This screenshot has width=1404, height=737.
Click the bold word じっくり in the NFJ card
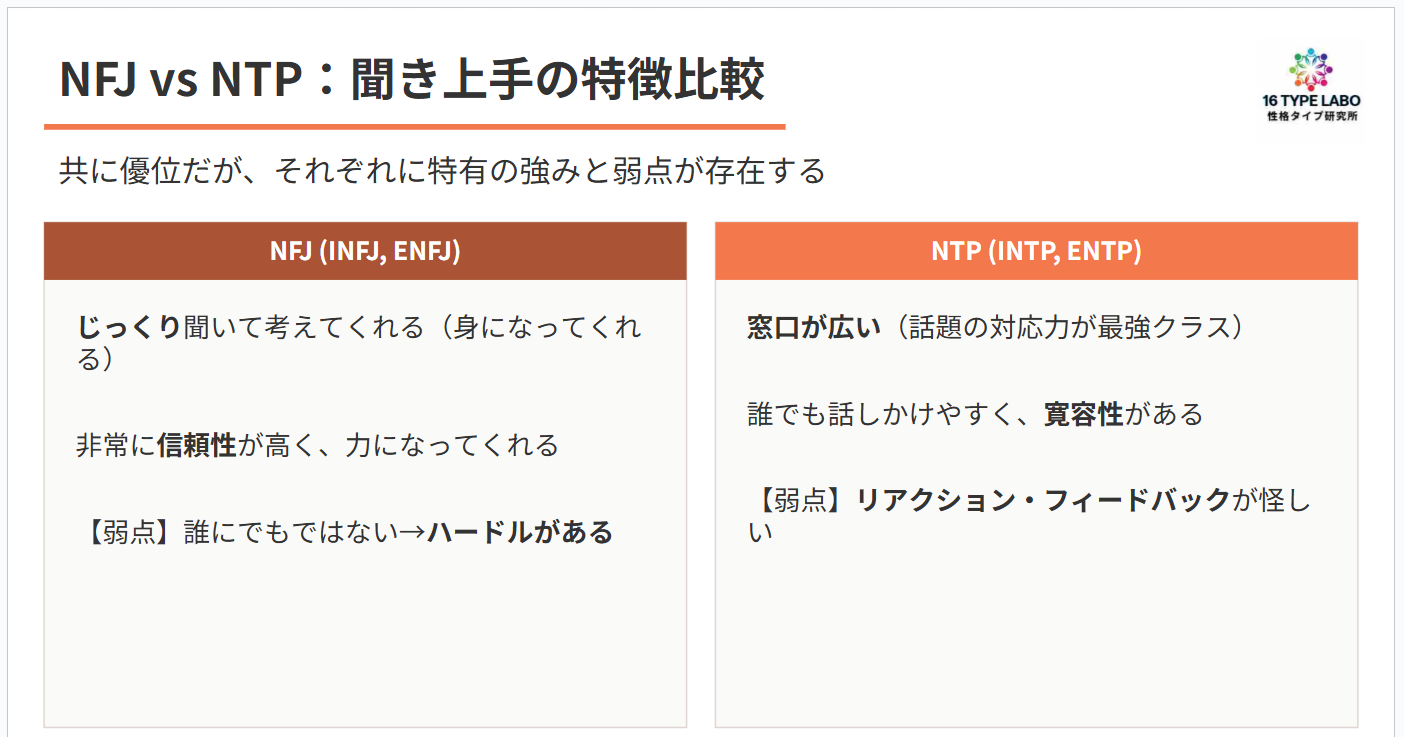point(129,327)
